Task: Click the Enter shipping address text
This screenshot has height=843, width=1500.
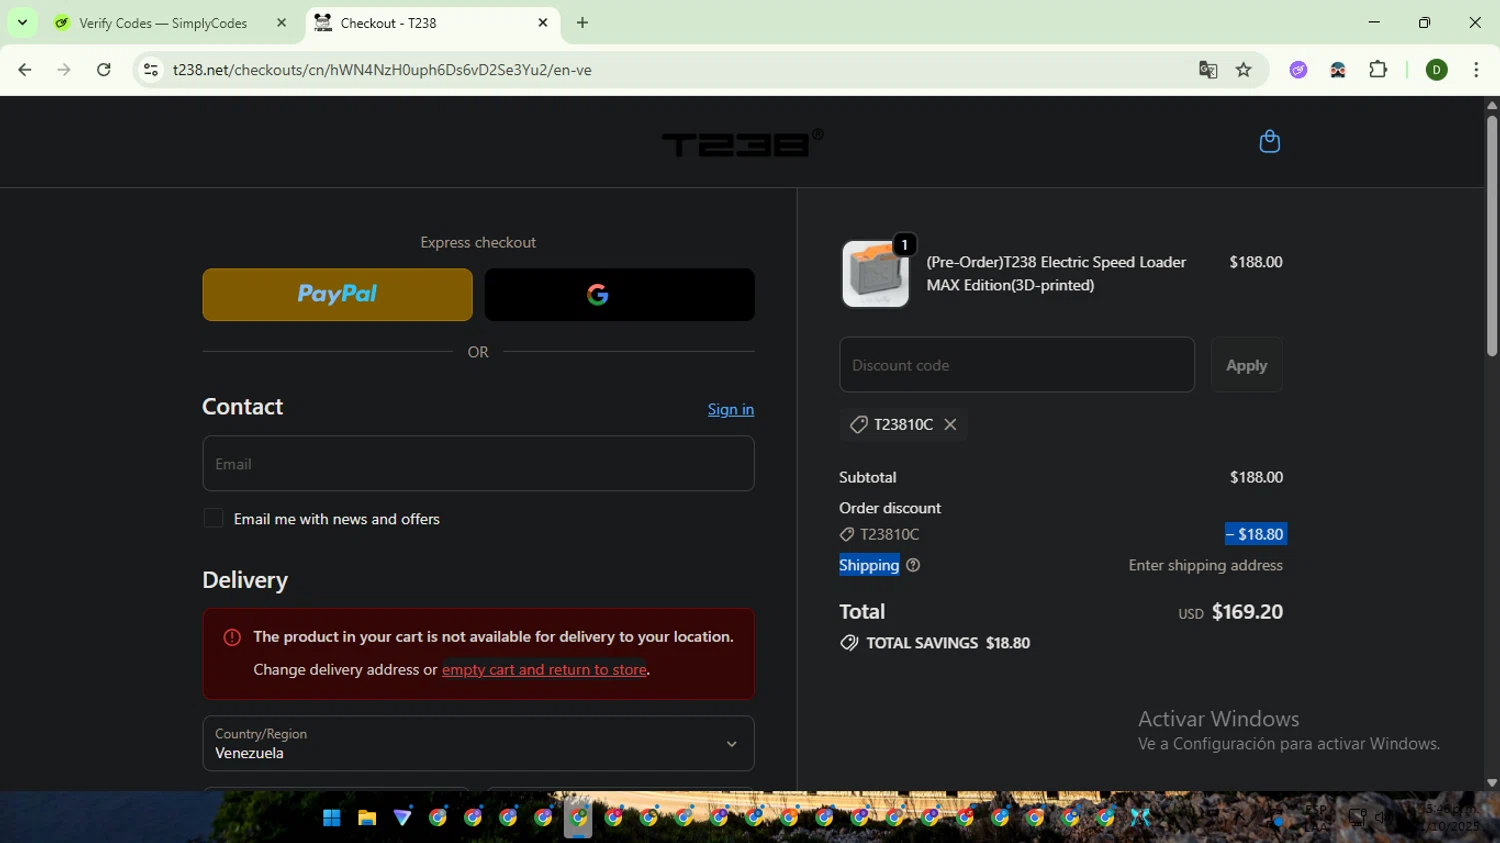Action: click(x=1205, y=565)
